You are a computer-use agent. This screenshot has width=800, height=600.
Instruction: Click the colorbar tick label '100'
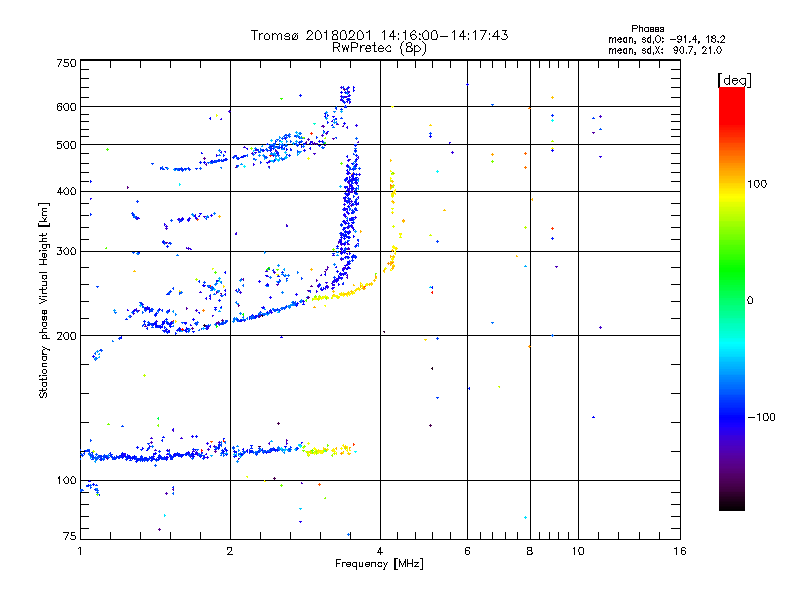point(757,184)
